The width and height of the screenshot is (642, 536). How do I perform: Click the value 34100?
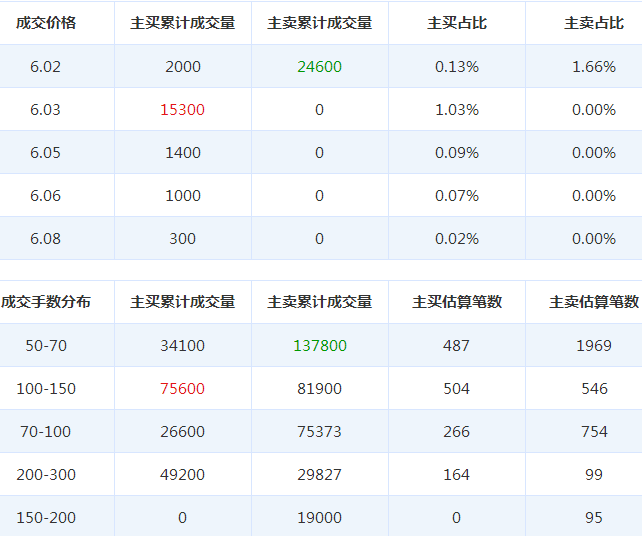click(182, 346)
